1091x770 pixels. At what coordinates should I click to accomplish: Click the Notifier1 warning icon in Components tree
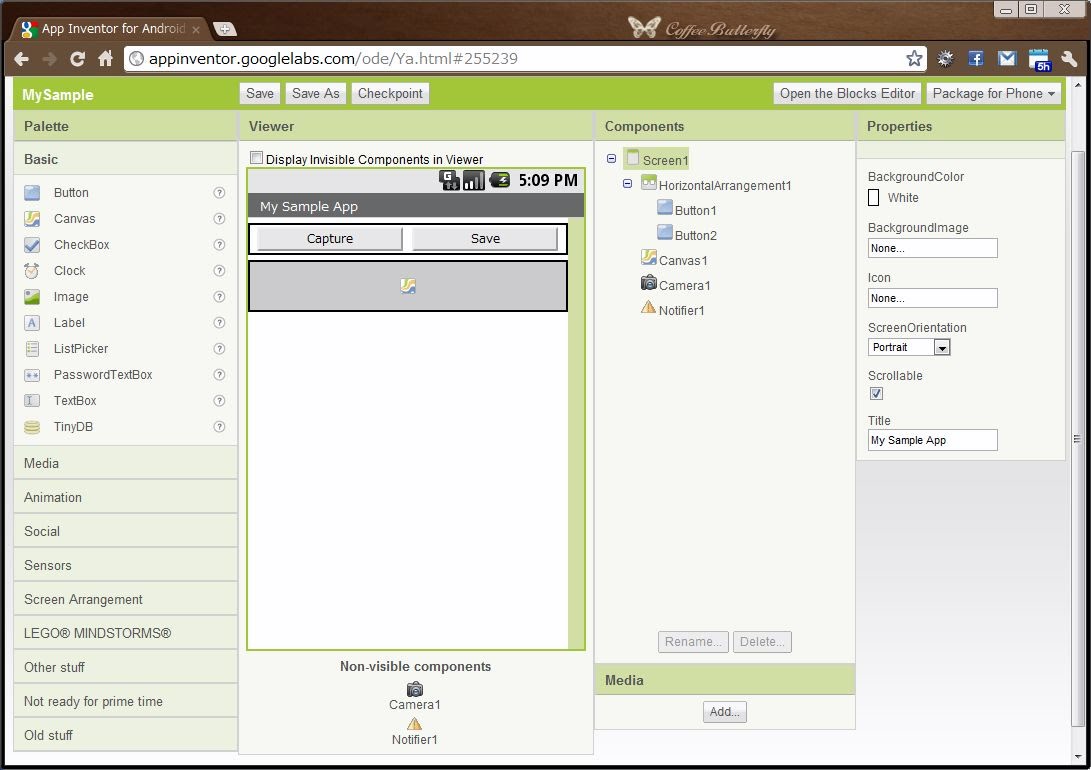tap(648, 308)
